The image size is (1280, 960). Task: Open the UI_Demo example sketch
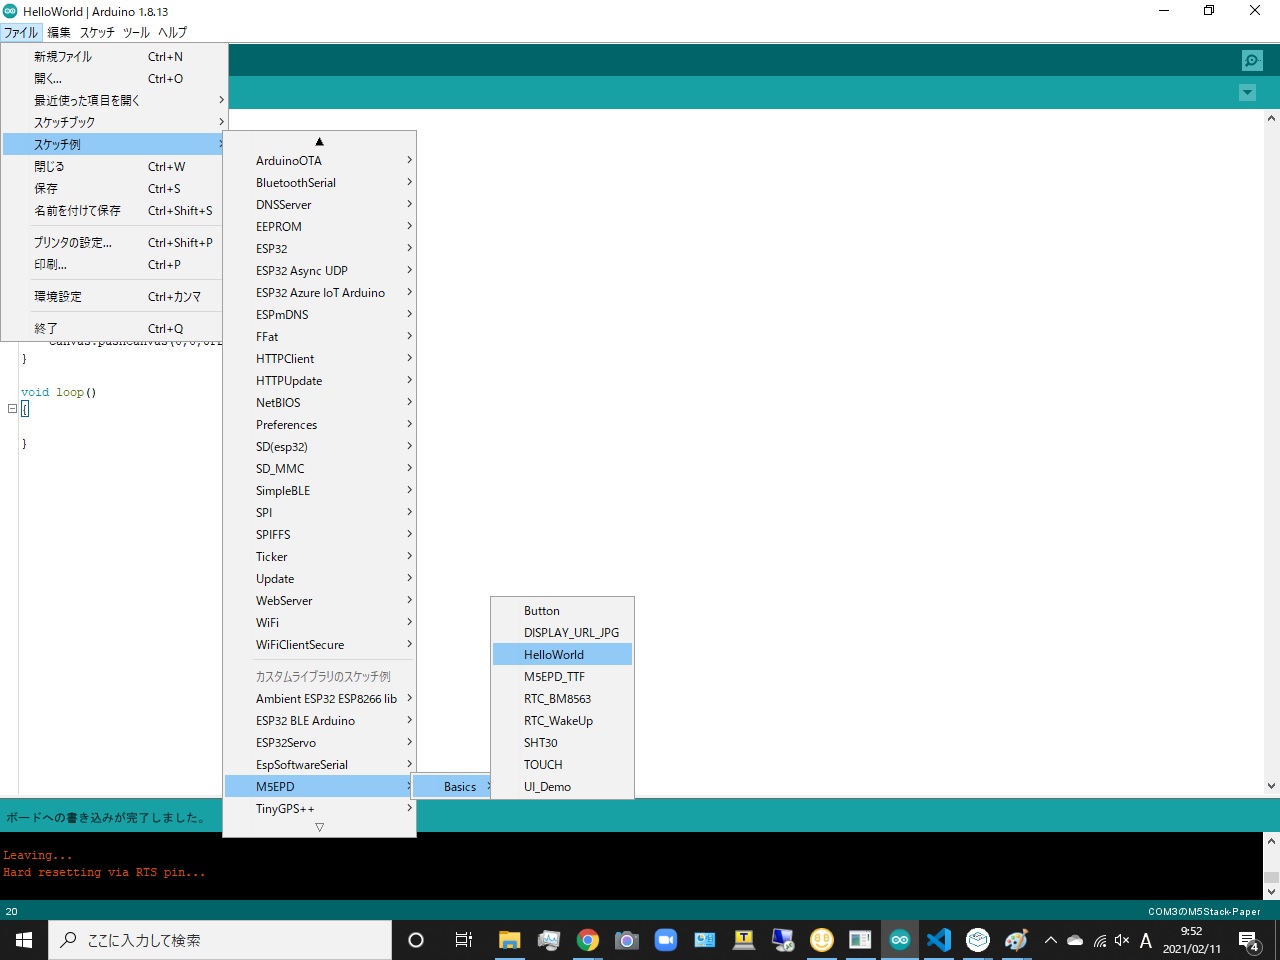point(562,787)
